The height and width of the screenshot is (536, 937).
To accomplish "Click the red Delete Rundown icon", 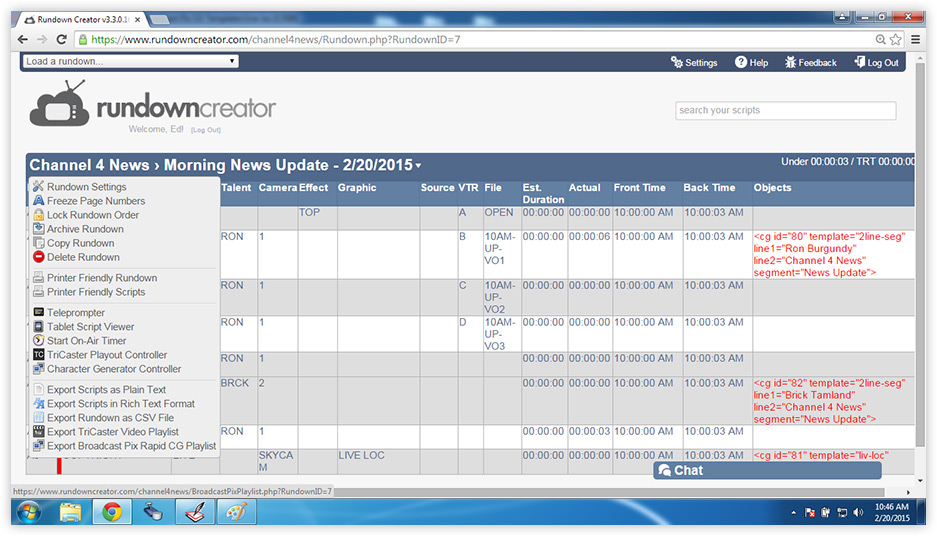I will [38, 257].
